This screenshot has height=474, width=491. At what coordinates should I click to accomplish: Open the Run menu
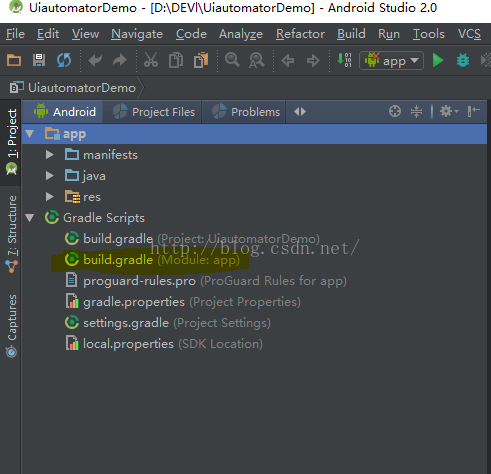pyautogui.click(x=389, y=34)
